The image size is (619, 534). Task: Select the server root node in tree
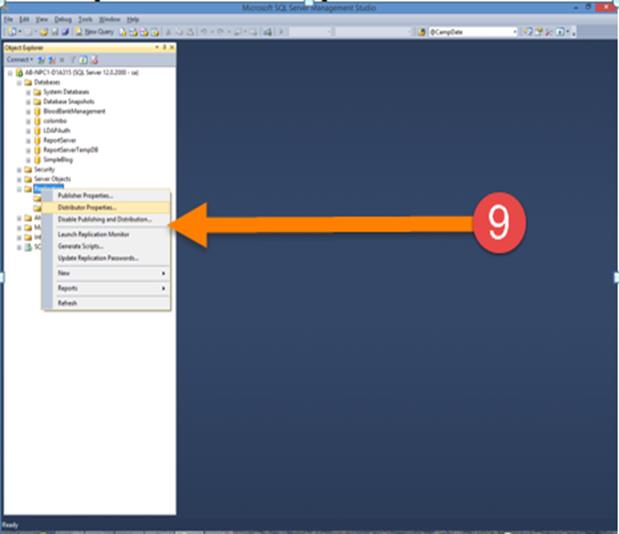(x=82, y=73)
